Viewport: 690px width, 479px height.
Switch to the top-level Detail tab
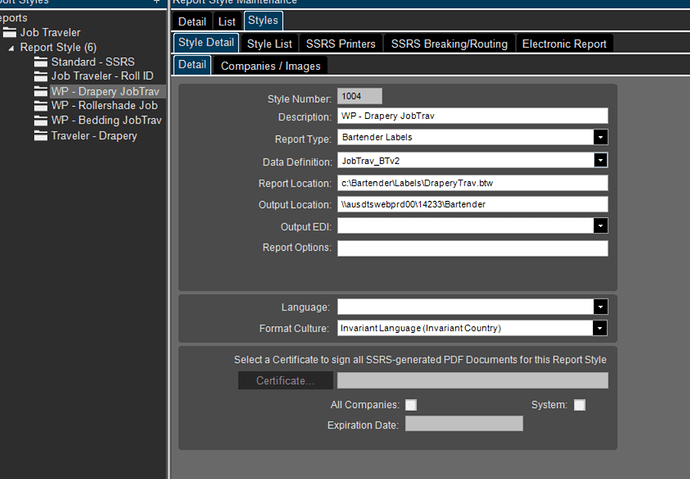pos(192,22)
